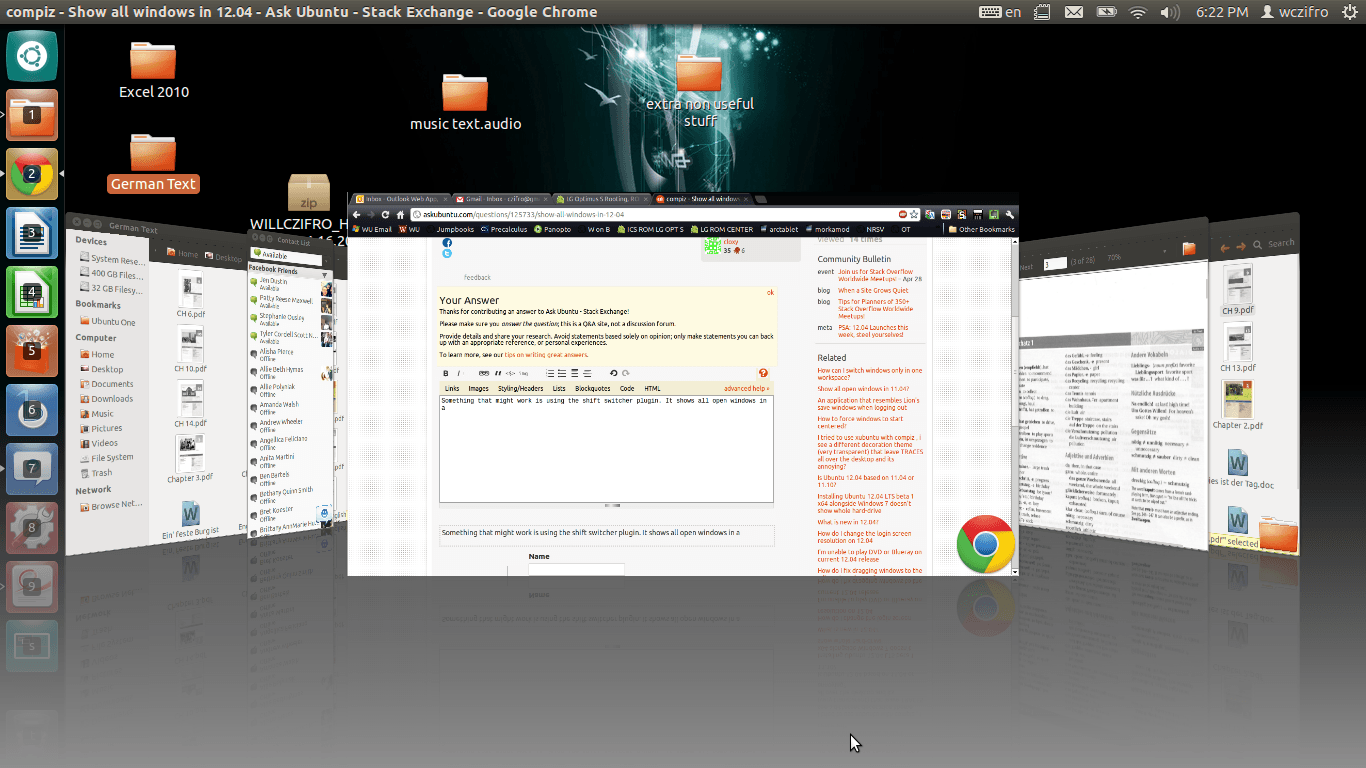The image size is (1366, 768).
Task: Click the 'advanced help' link
Action: click(x=746, y=388)
